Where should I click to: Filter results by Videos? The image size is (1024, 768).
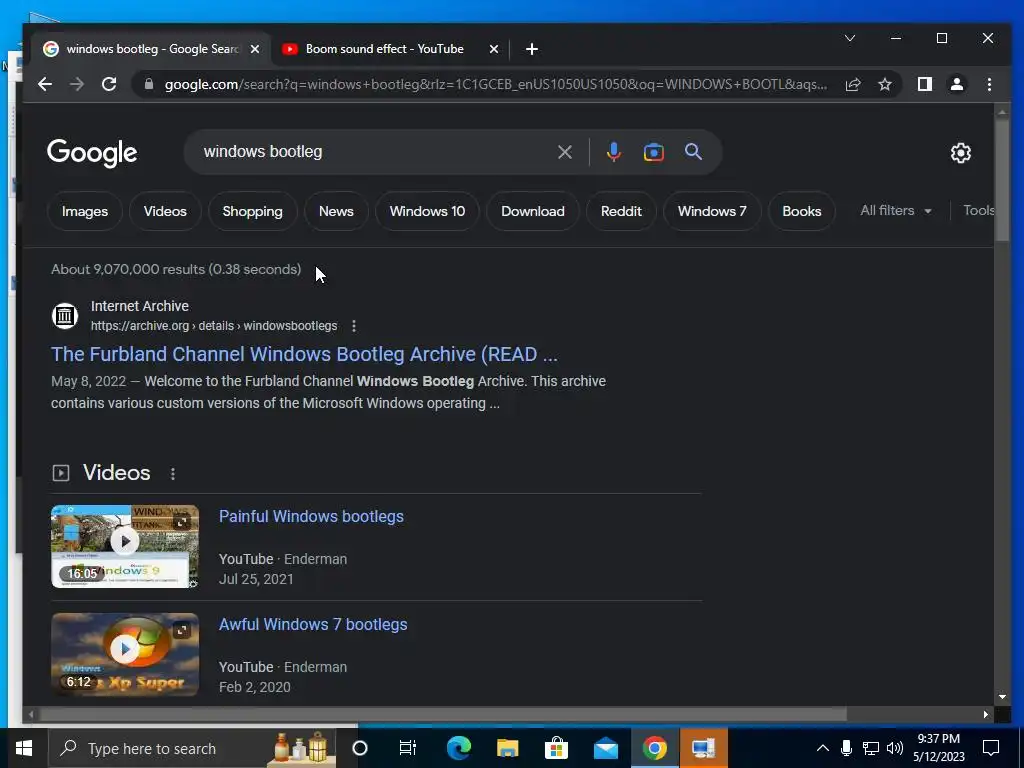(165, 212)
